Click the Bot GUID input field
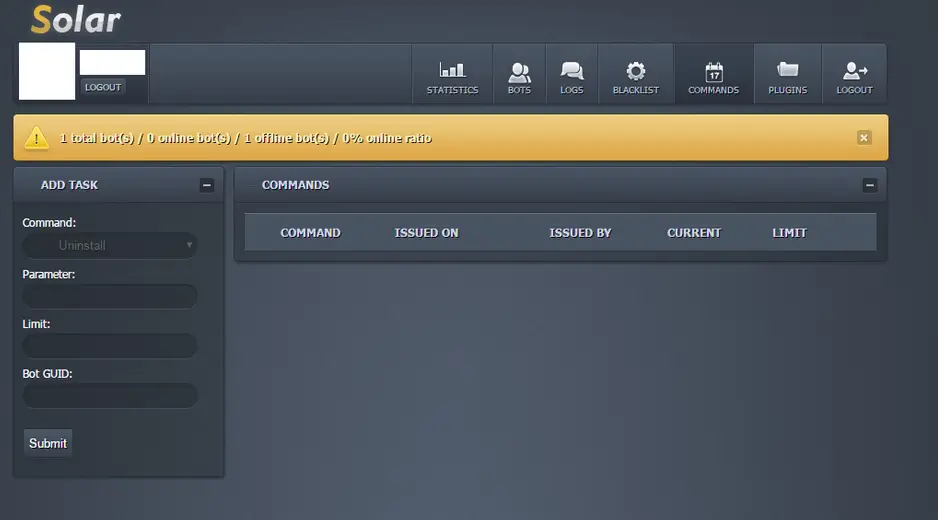This screenshot has height=520, width=938. tap(110, 396)
